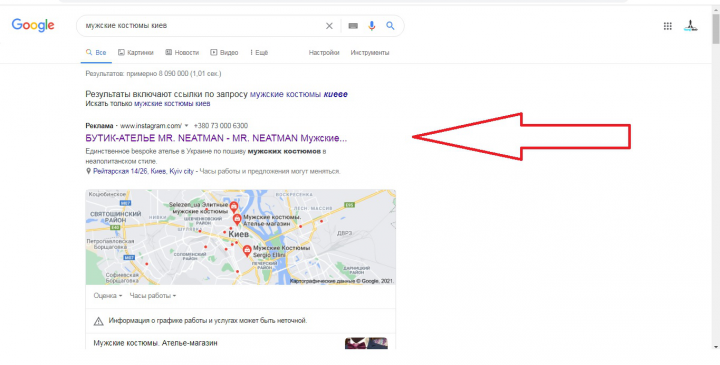Open Настройки
This screenshot has width=720, height=365.
324,53
